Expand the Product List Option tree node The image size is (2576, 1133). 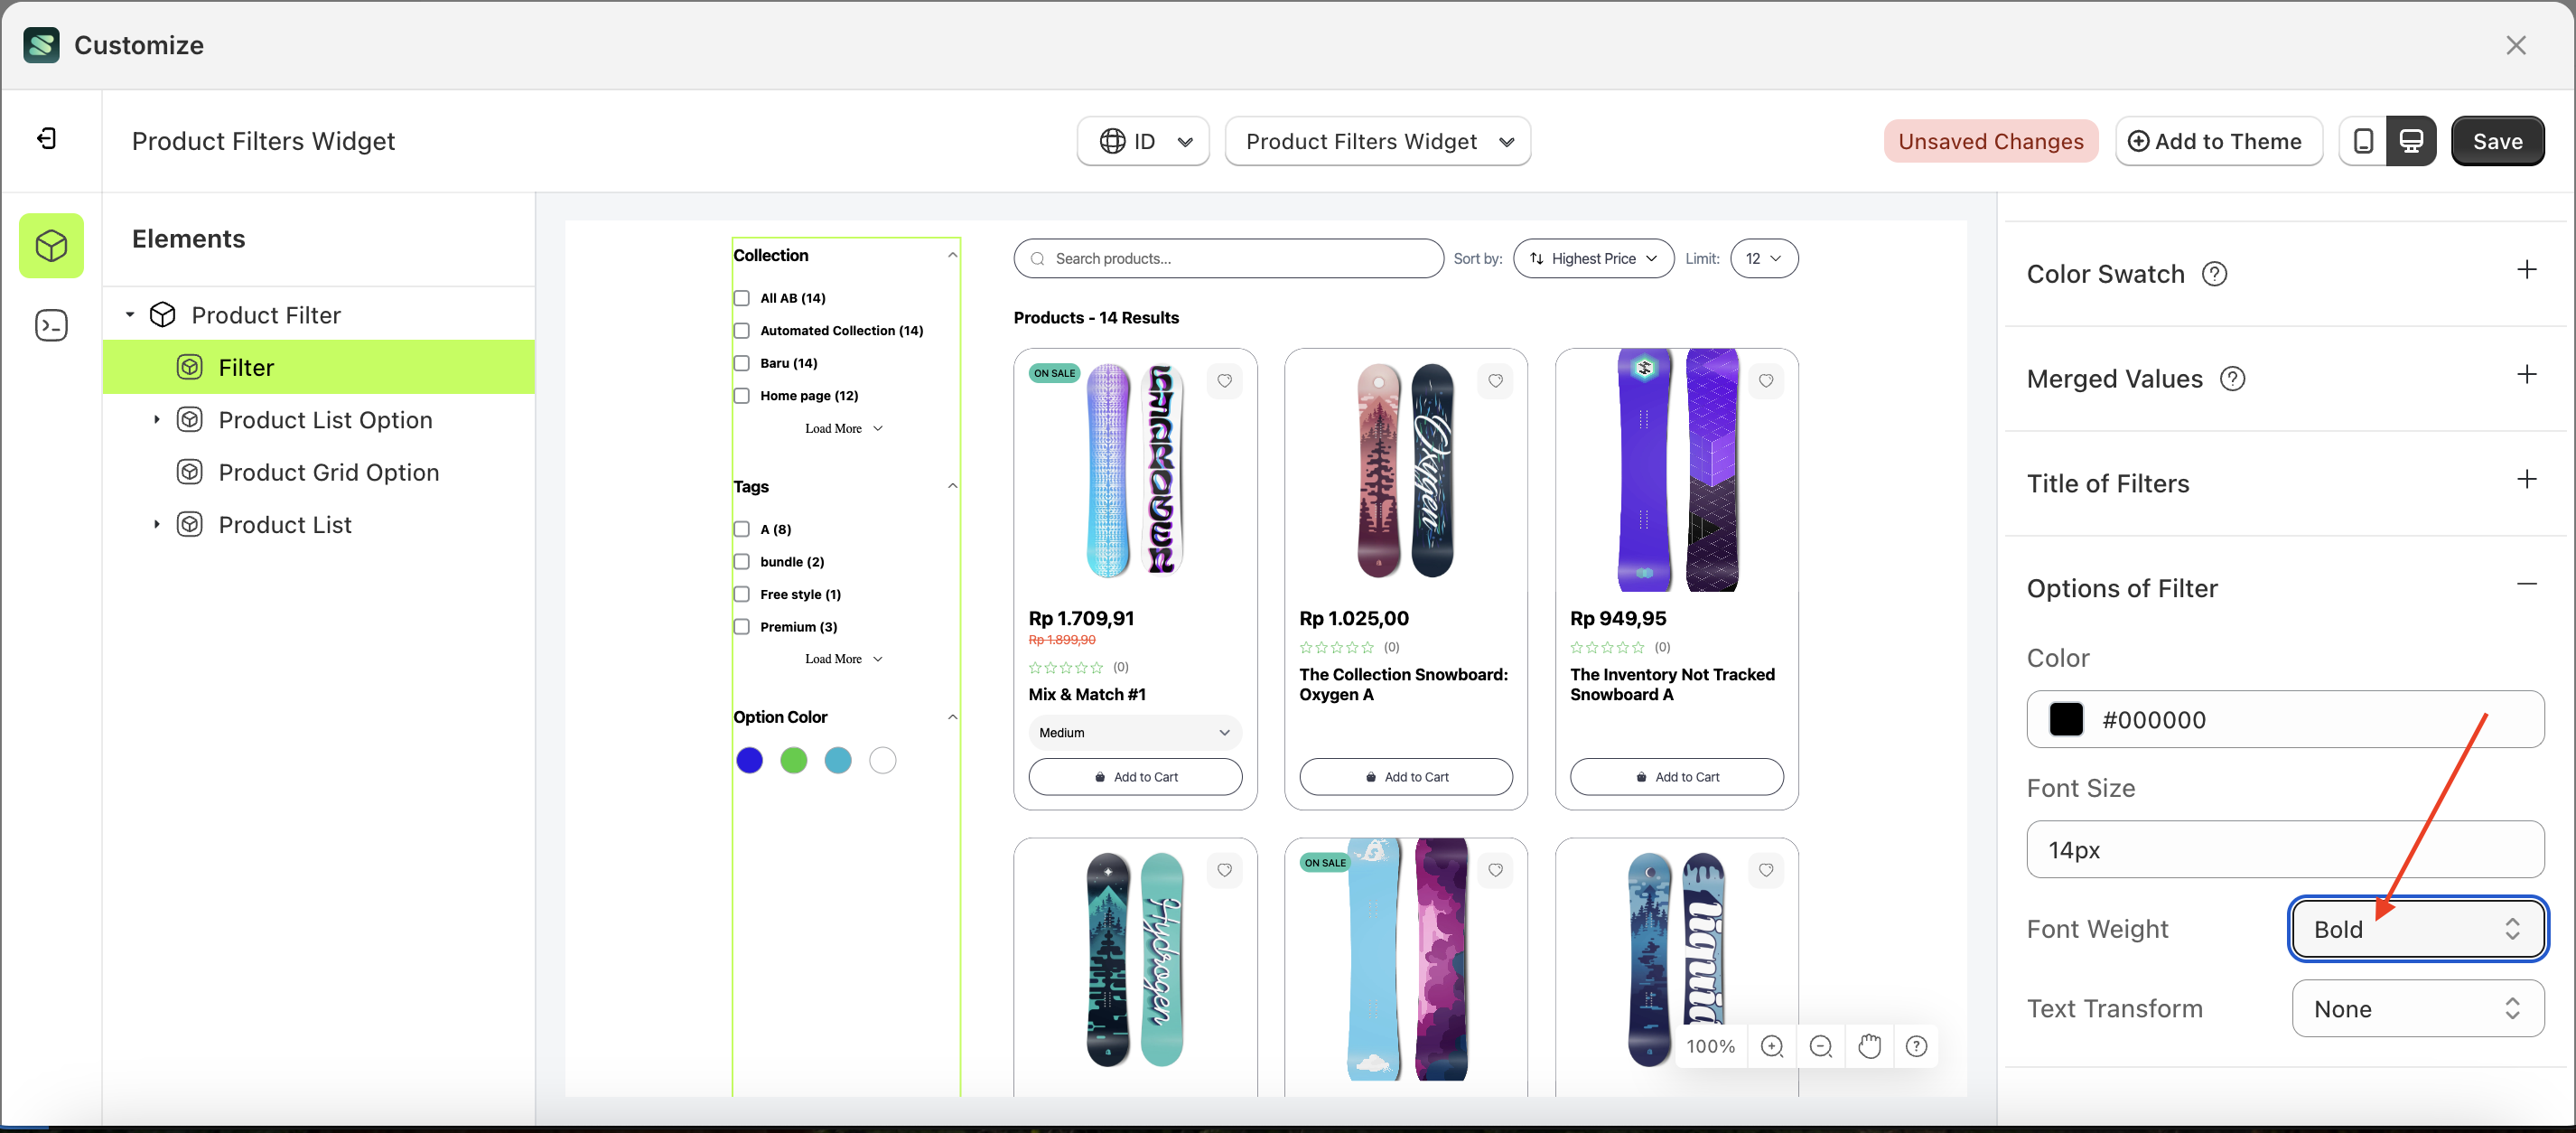156,420
